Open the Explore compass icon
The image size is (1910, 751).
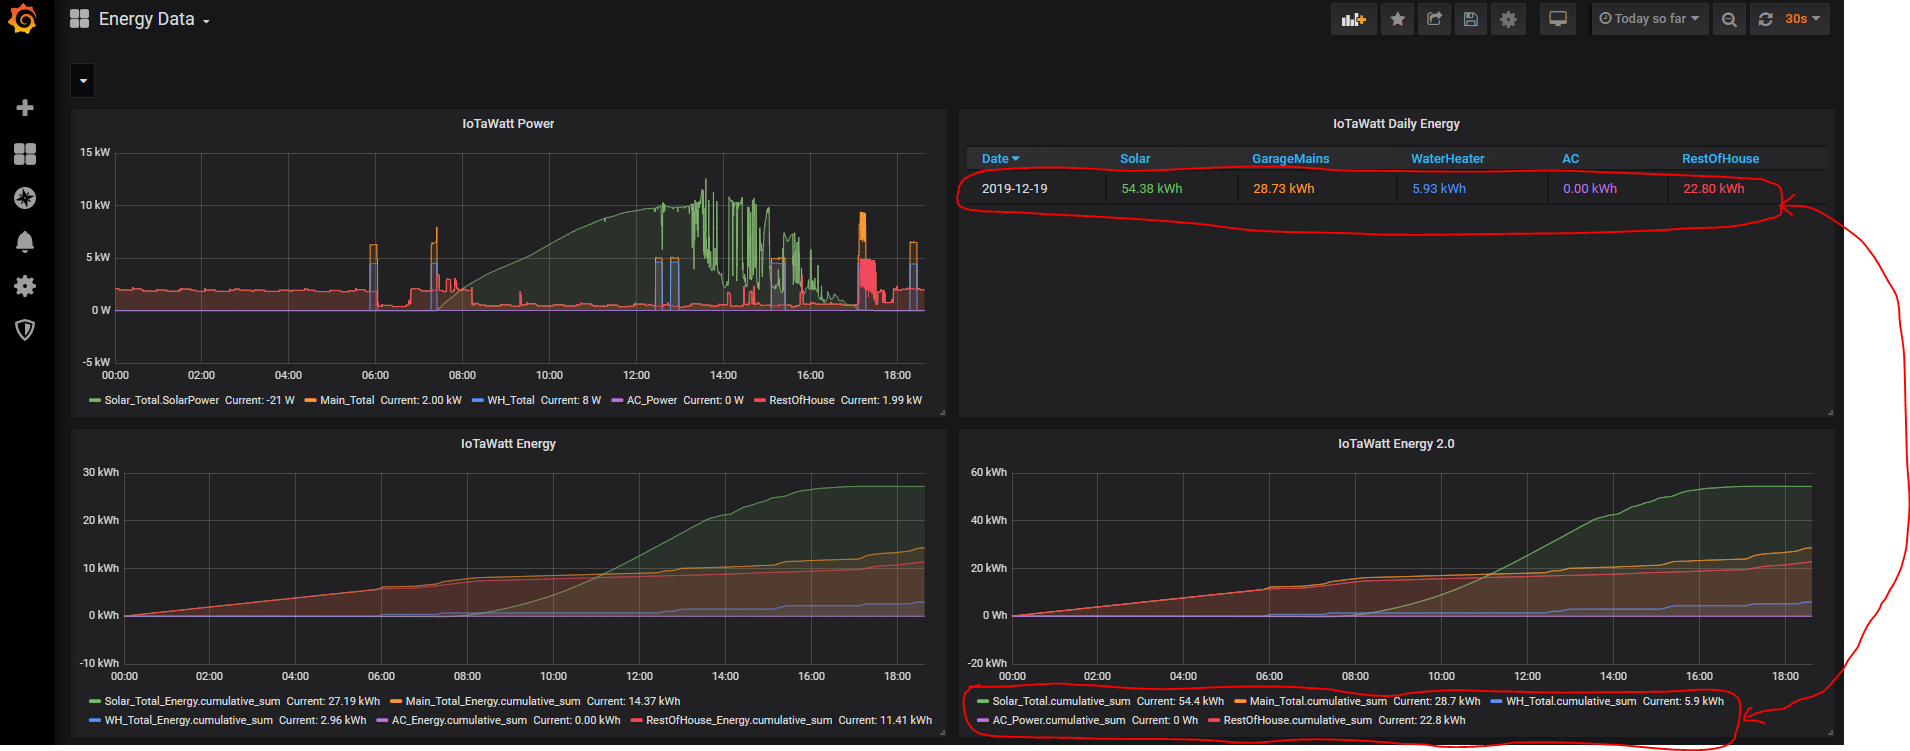(25, 198)
